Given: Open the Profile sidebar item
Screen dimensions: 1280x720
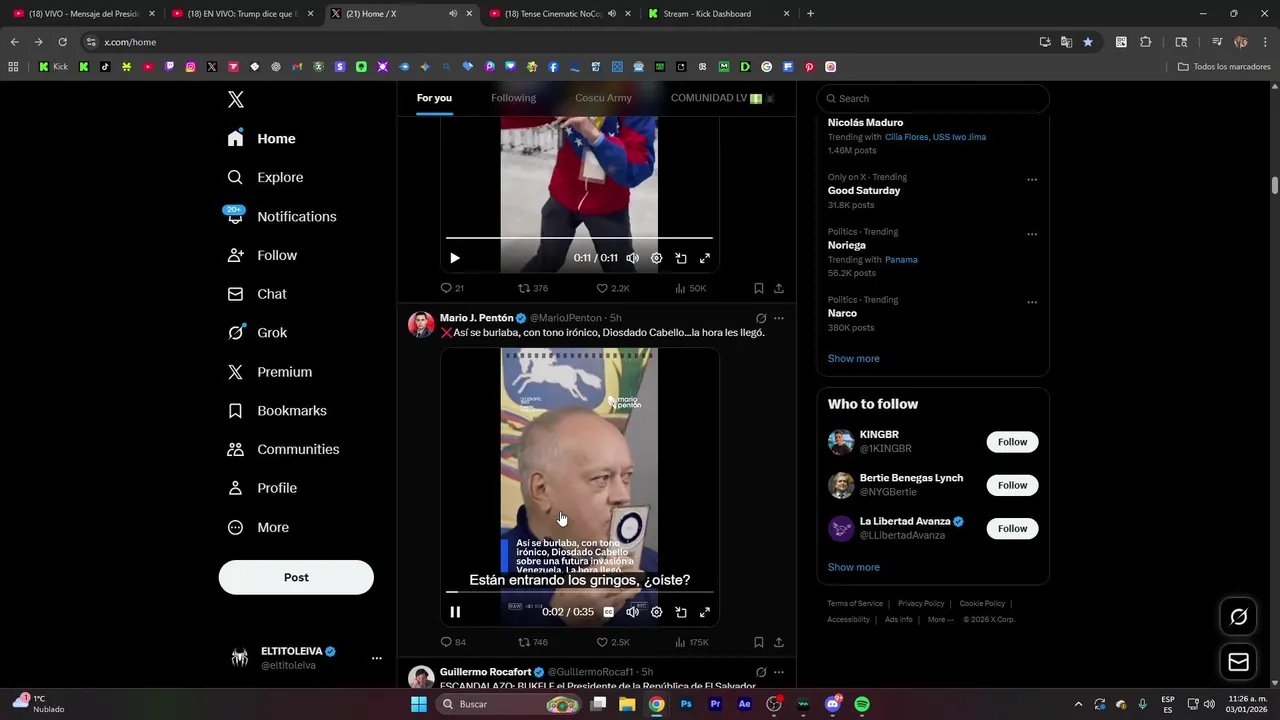Looking at the screenshot, I should coord(262,488).
